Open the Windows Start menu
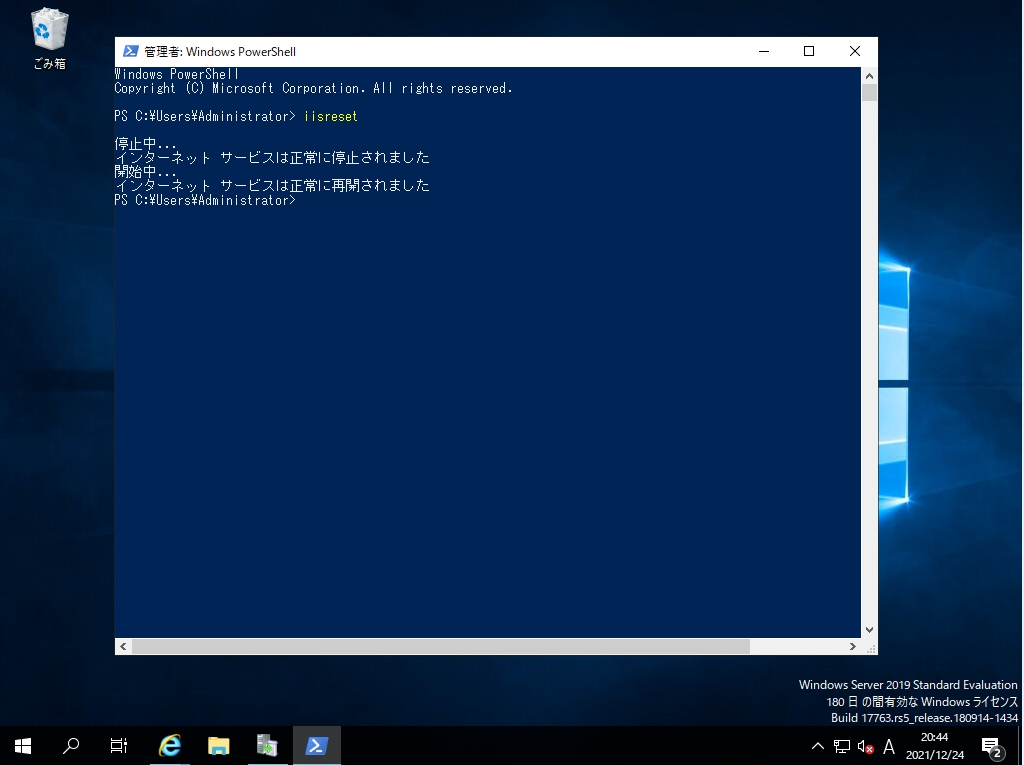 pyautogui.click(x=23, y=745)
